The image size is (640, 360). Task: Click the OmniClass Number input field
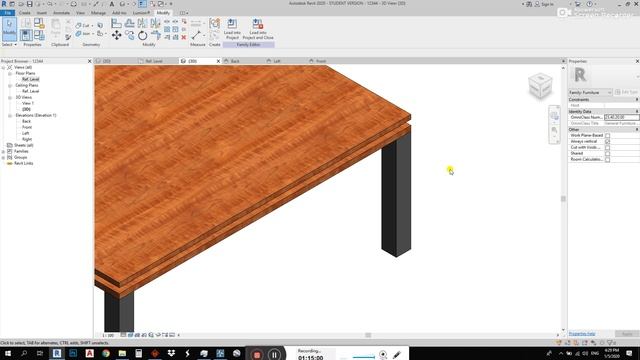(622, 118)
